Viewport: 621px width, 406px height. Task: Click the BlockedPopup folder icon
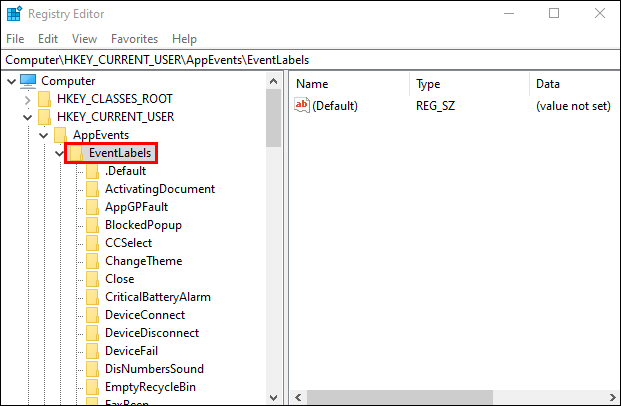coord(92,225)
